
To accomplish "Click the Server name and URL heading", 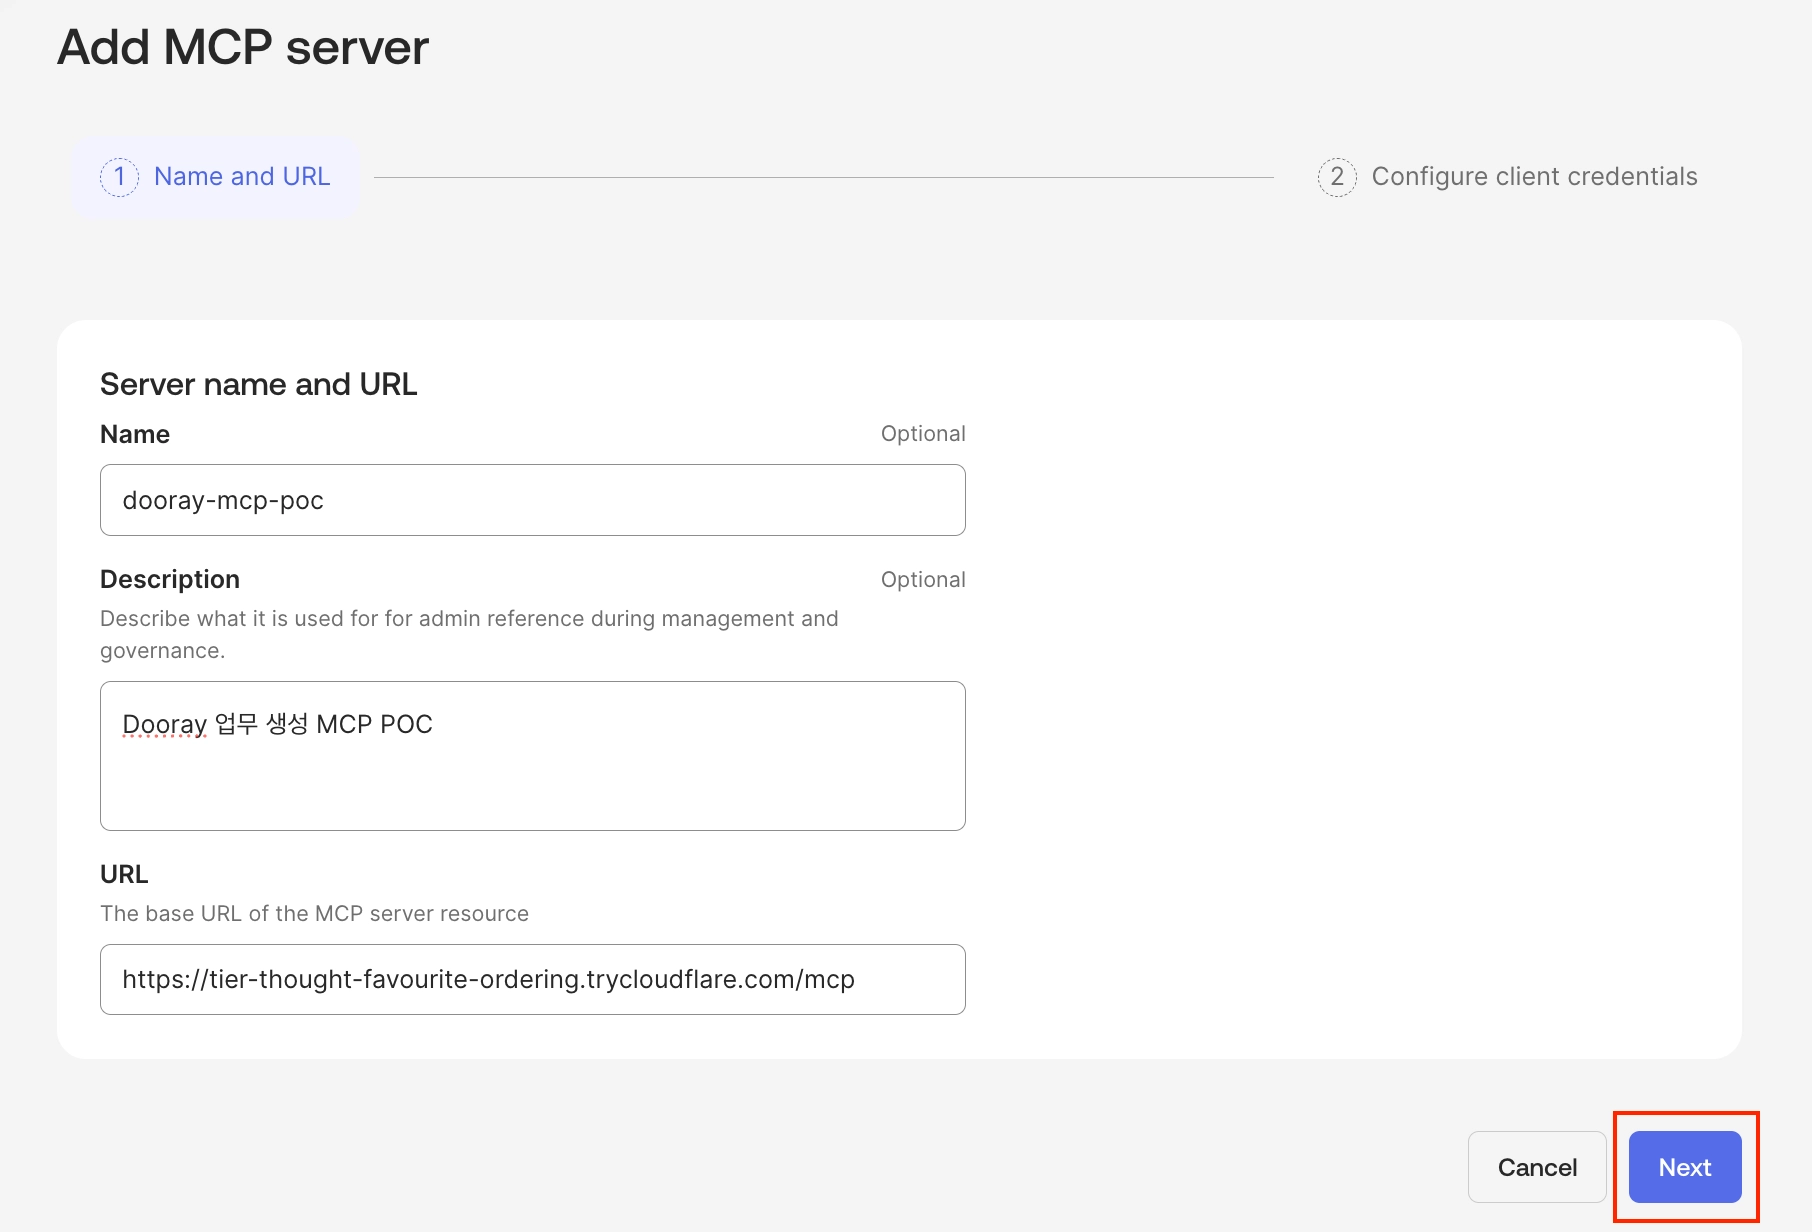I will coord(259,384).
